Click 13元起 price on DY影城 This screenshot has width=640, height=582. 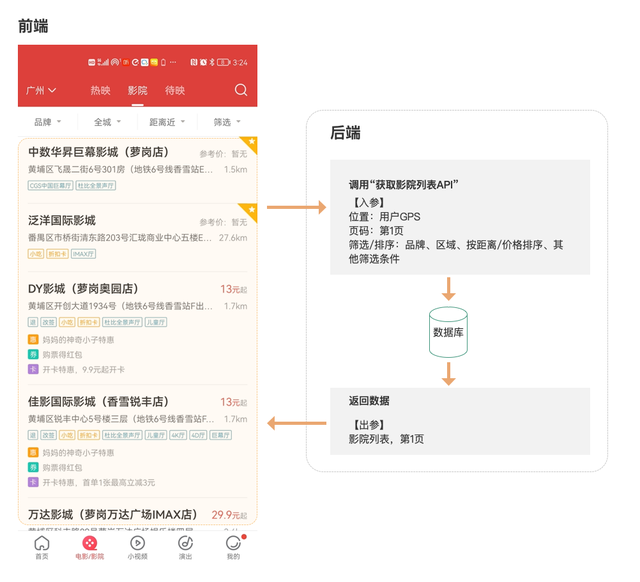coord(233,289)
